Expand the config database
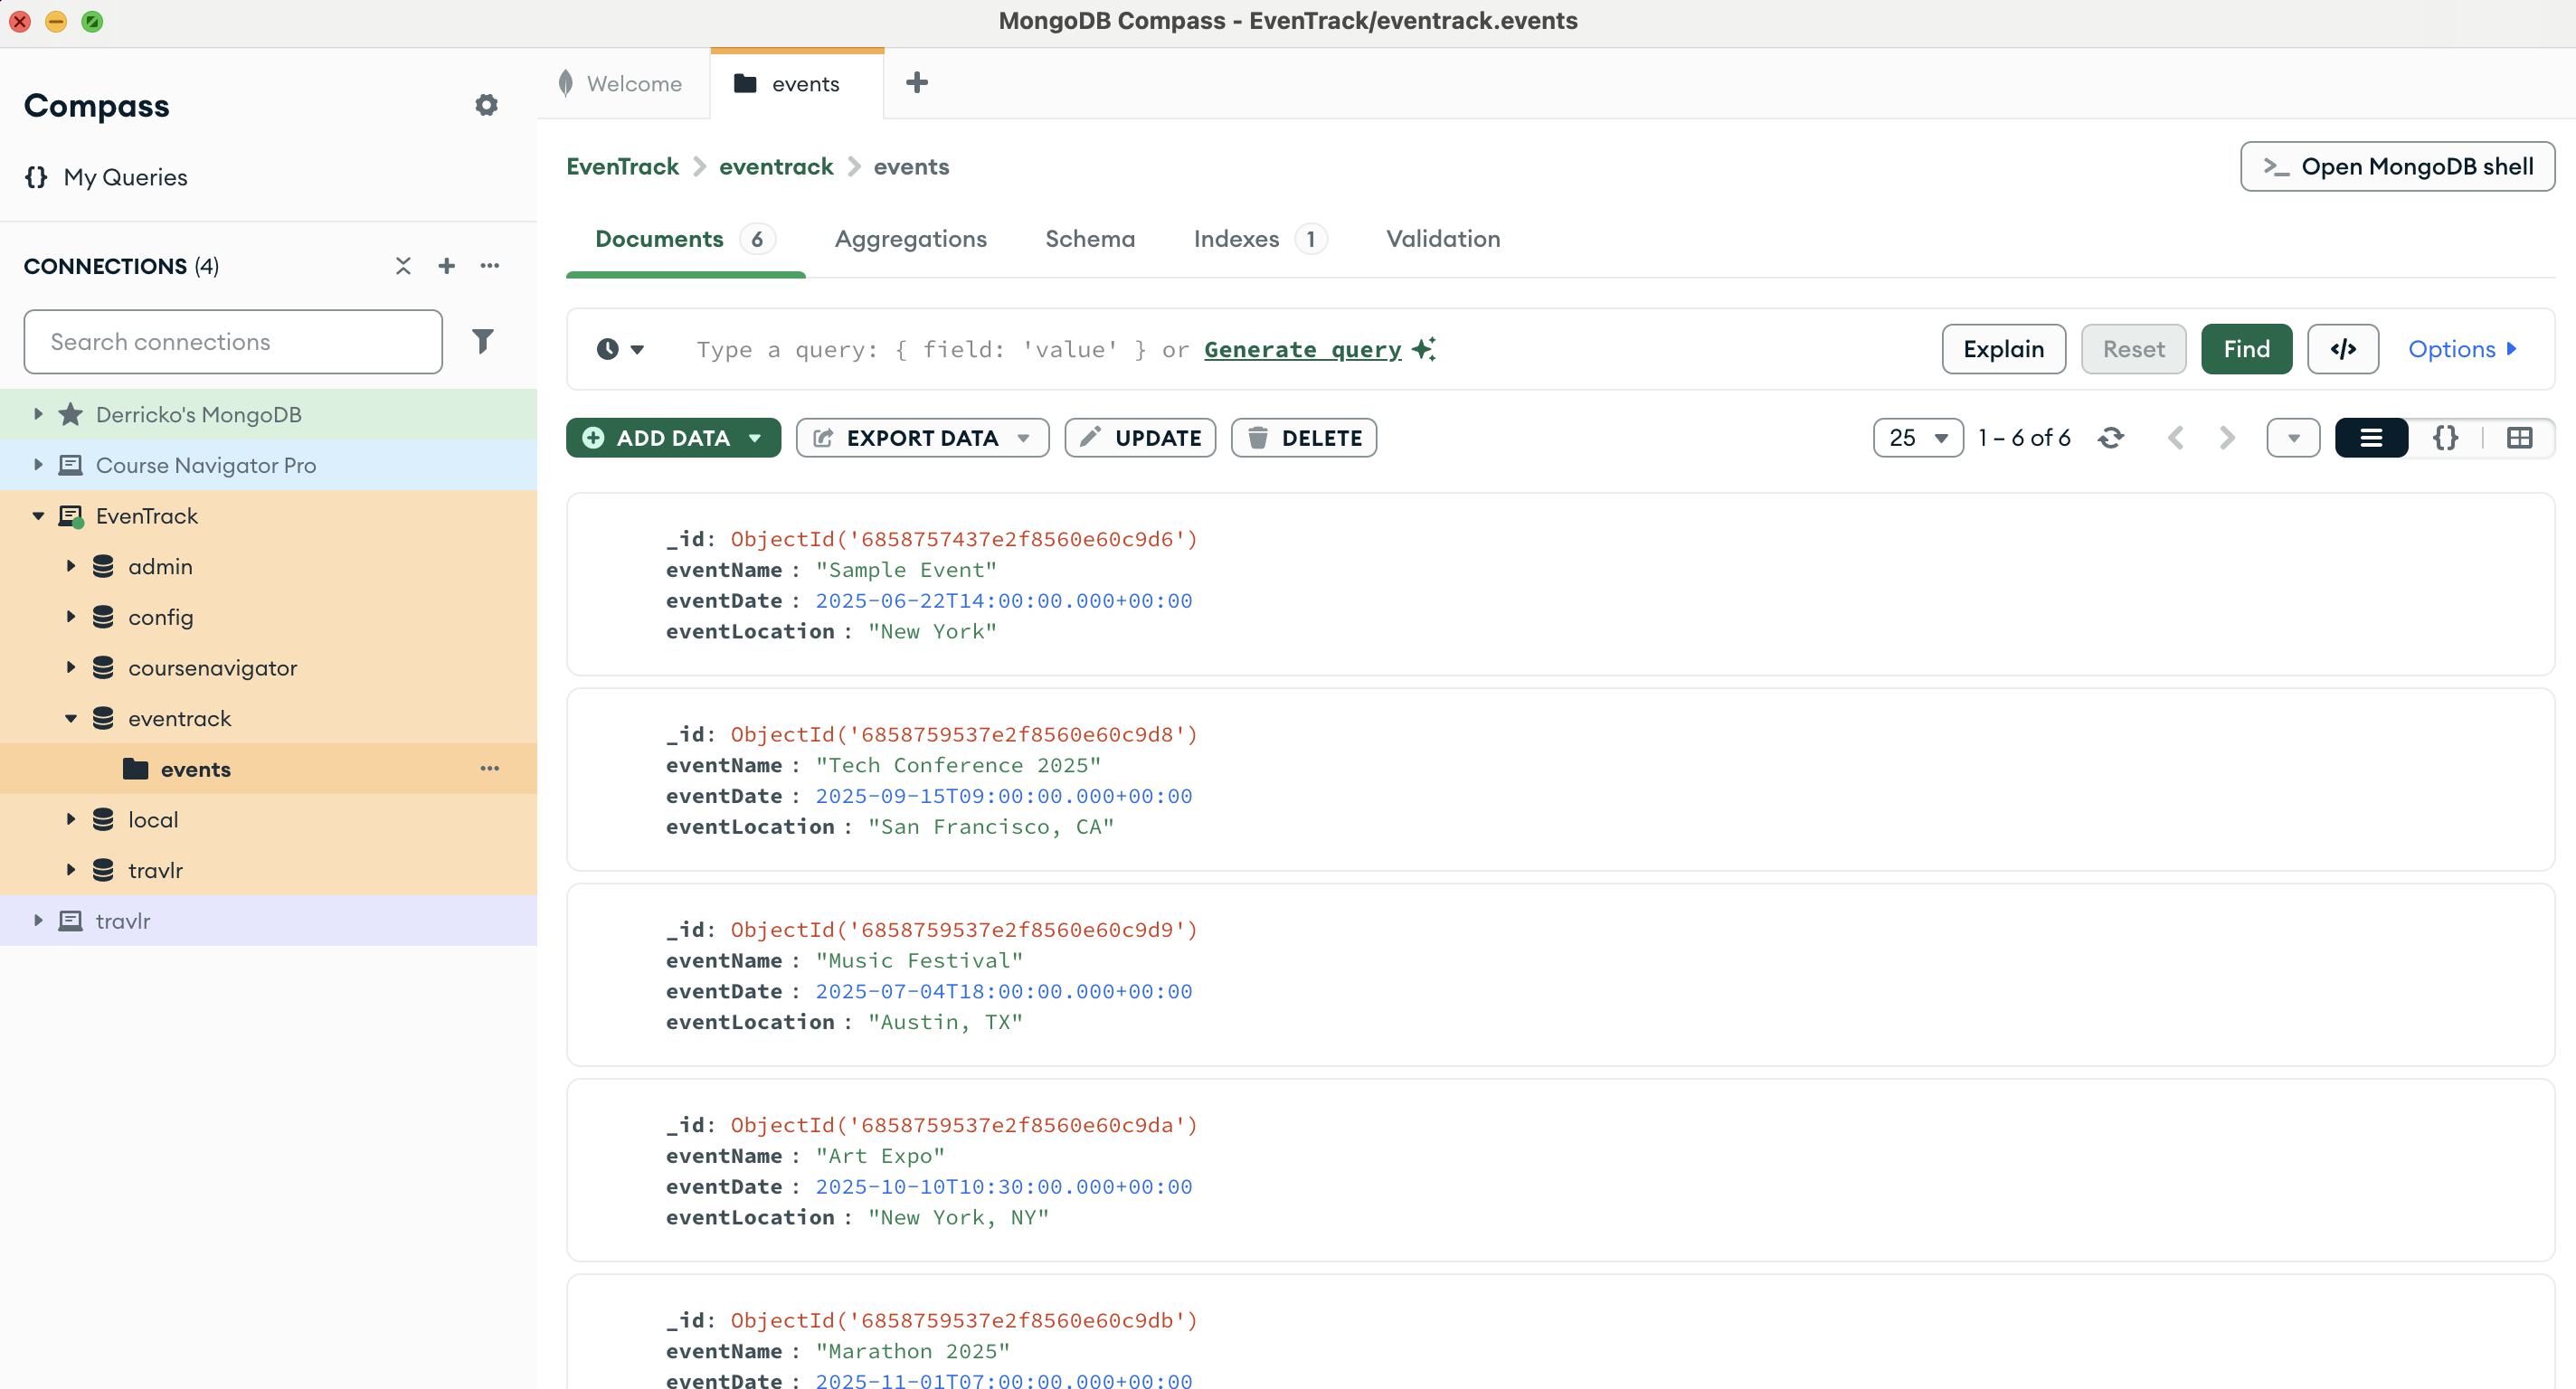This screenshot has height=1389, width=2576. click(71, 617)
